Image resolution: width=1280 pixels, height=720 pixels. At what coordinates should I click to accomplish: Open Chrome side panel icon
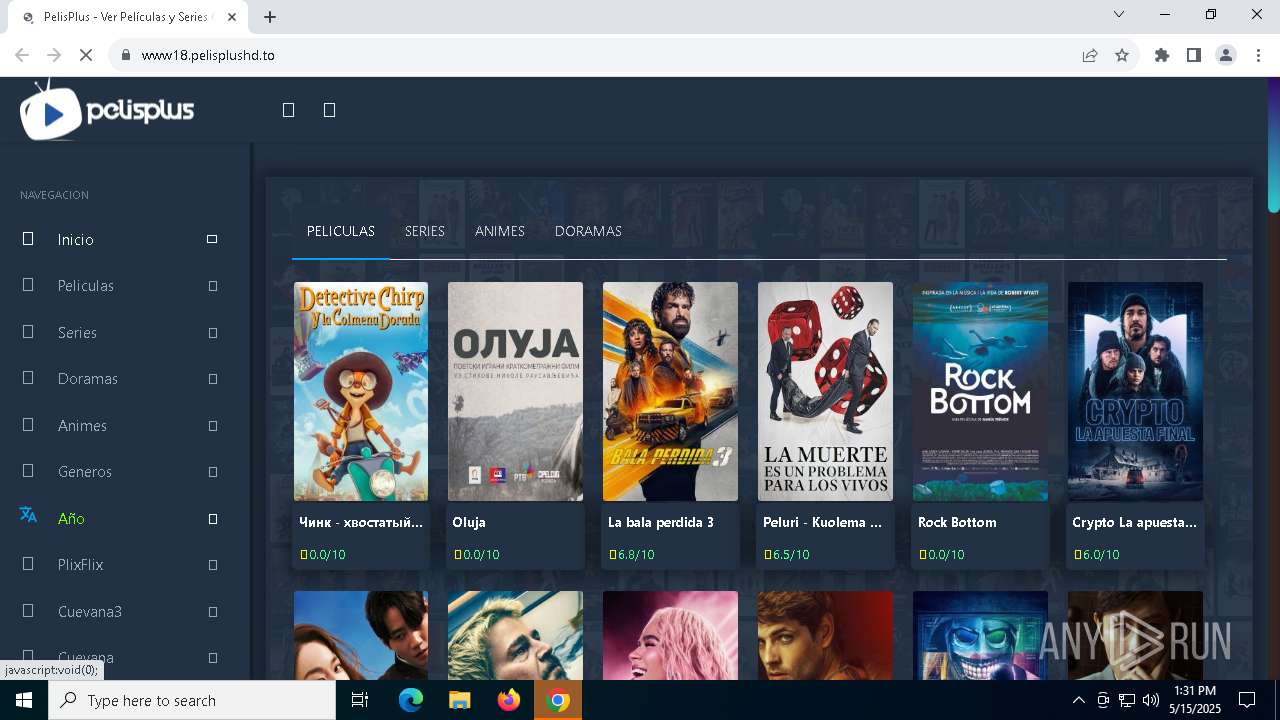1194,55
